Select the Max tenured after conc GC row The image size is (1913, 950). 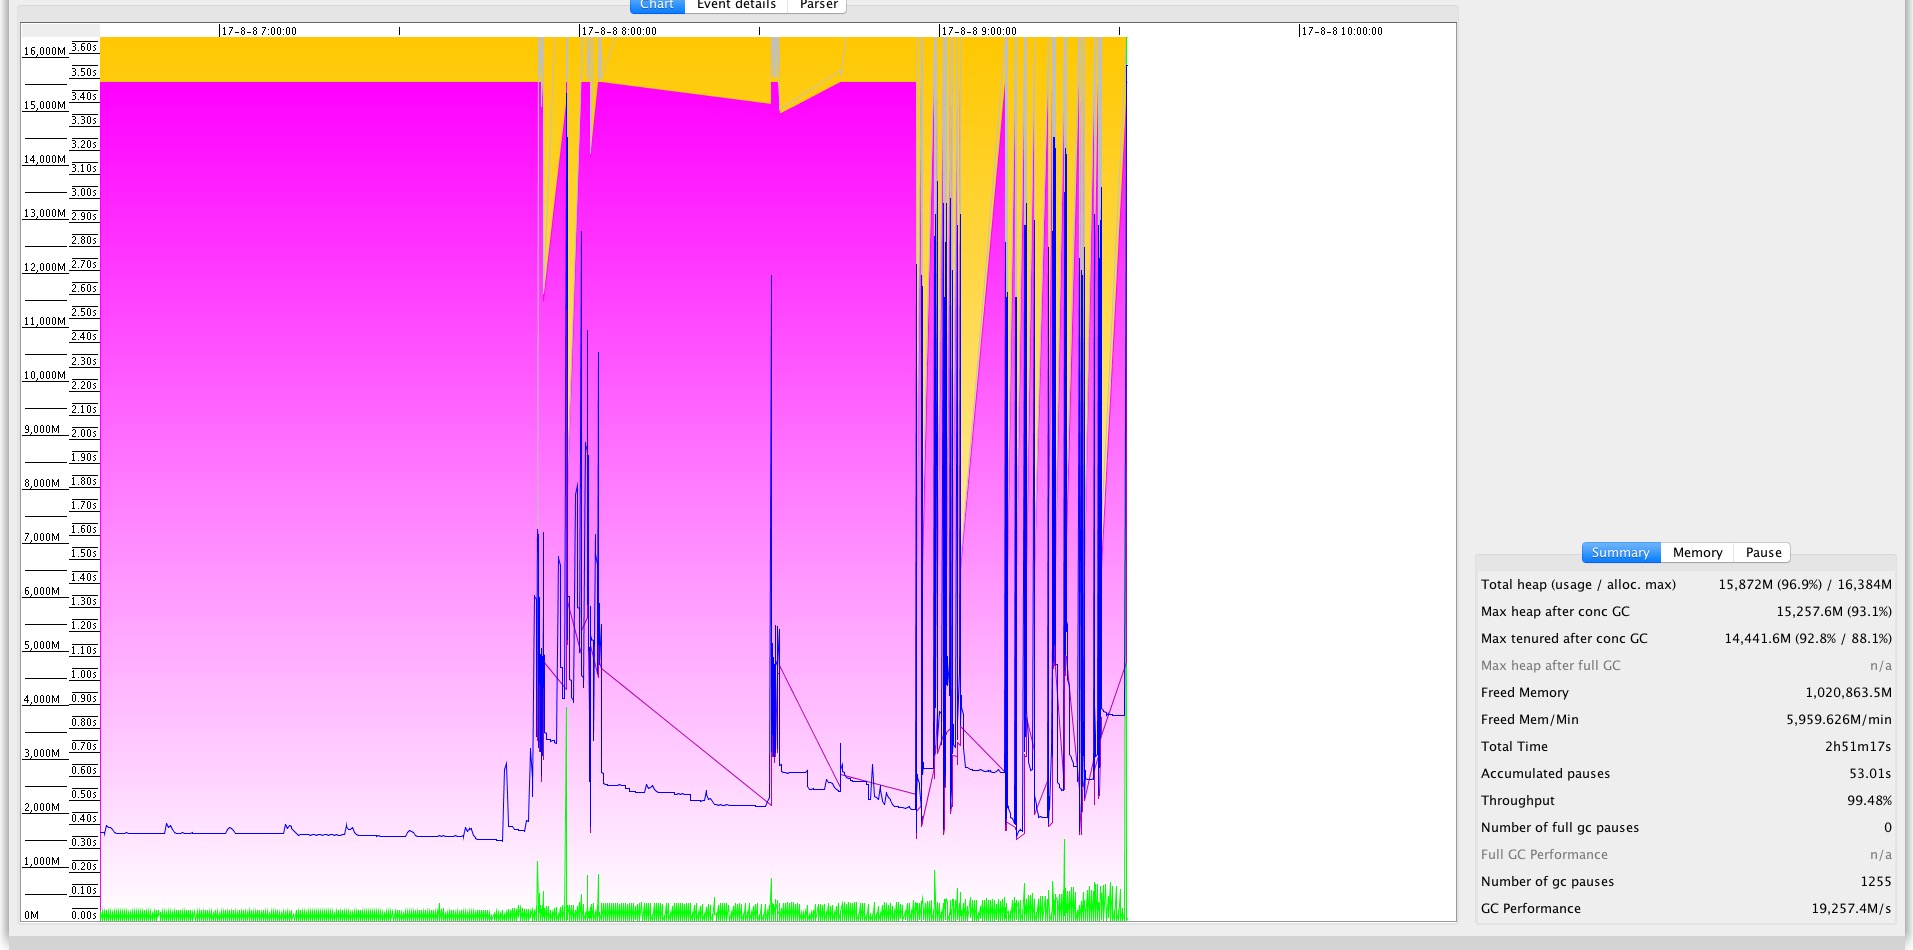[x=1686, y=639]
